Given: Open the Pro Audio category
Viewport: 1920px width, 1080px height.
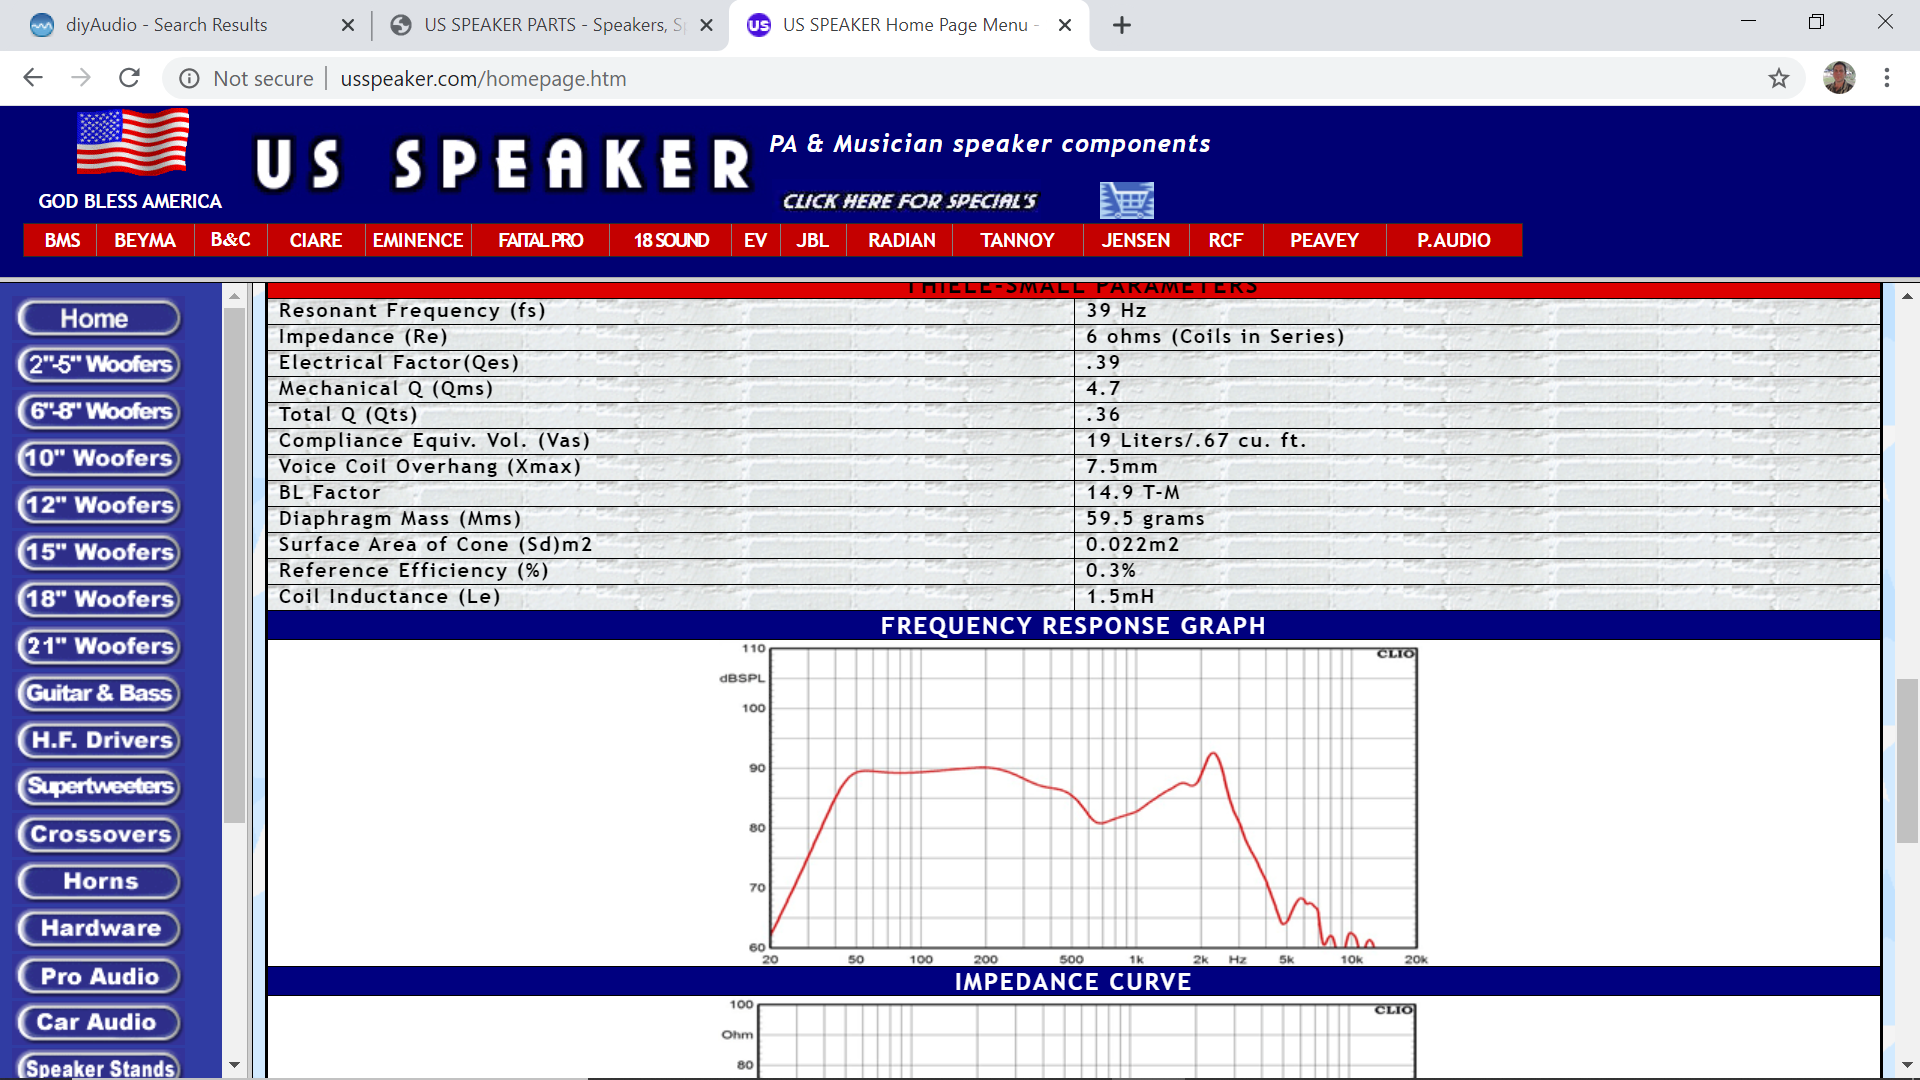Looking at the screenshot, I should click(98, 976).
